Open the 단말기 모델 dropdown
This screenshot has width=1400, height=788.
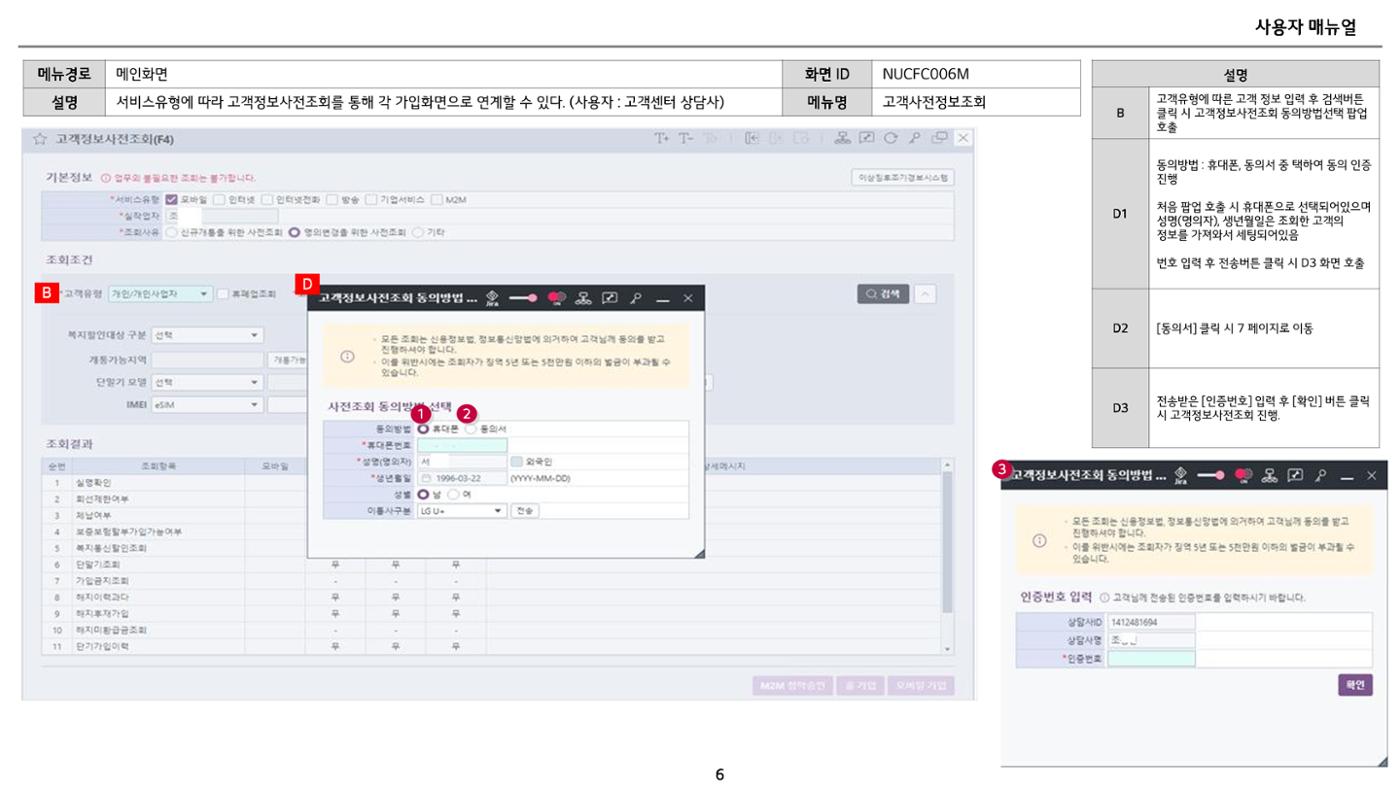point(208,382)
